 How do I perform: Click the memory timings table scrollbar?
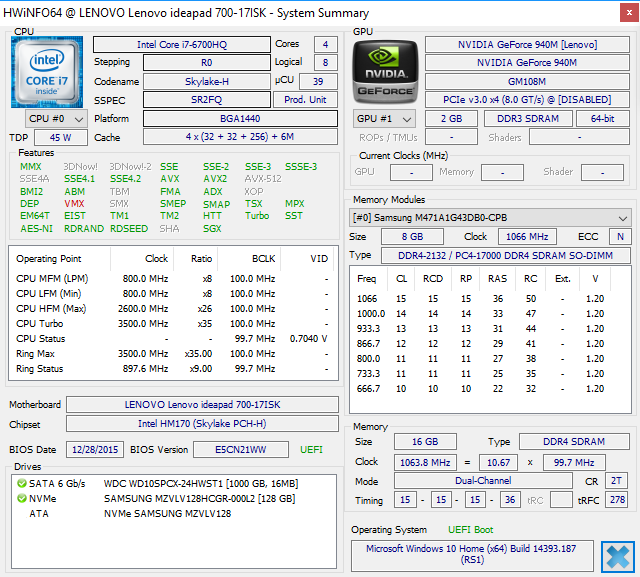pos(624,337)
